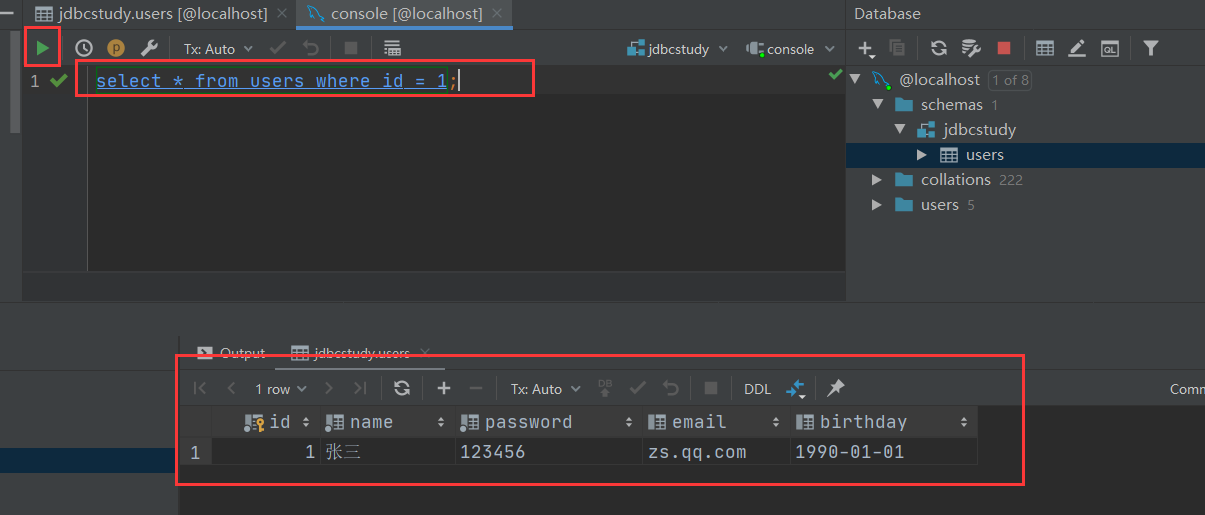The image size is (1205, 515).
Task: Click the red Disconnect stop icon
Action: coord(1004,48)
